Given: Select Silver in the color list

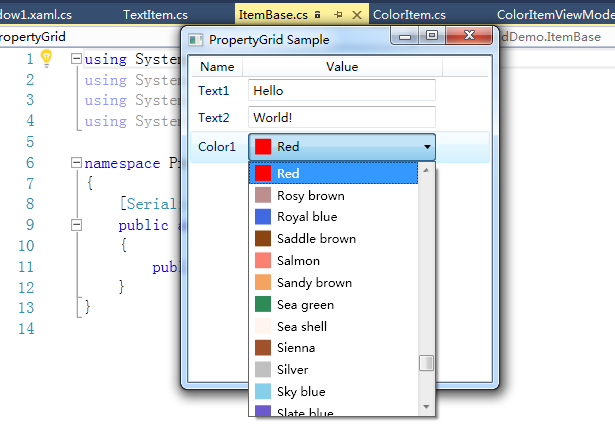Looking at the screenshot, I should [x=333, y=370].
